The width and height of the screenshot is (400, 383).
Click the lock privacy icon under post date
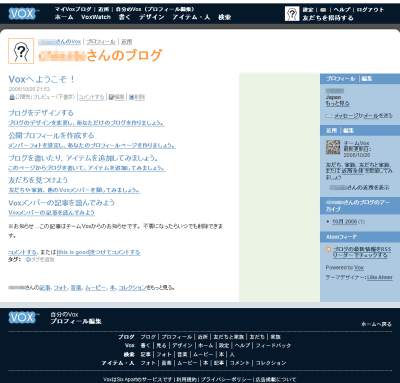click(12, 97)
